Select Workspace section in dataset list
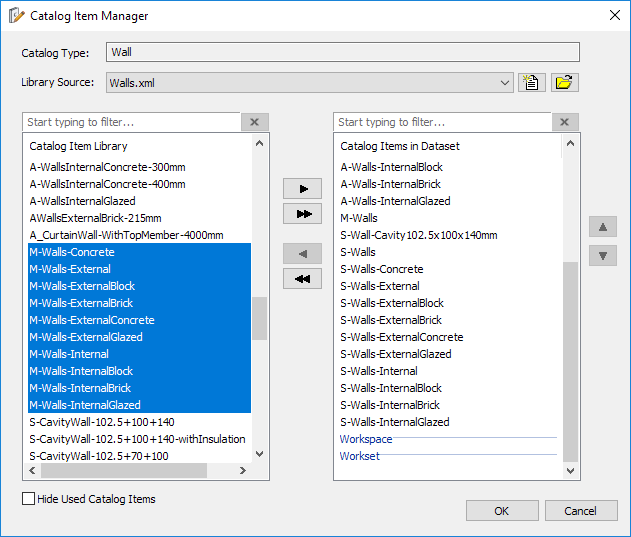 366,439
